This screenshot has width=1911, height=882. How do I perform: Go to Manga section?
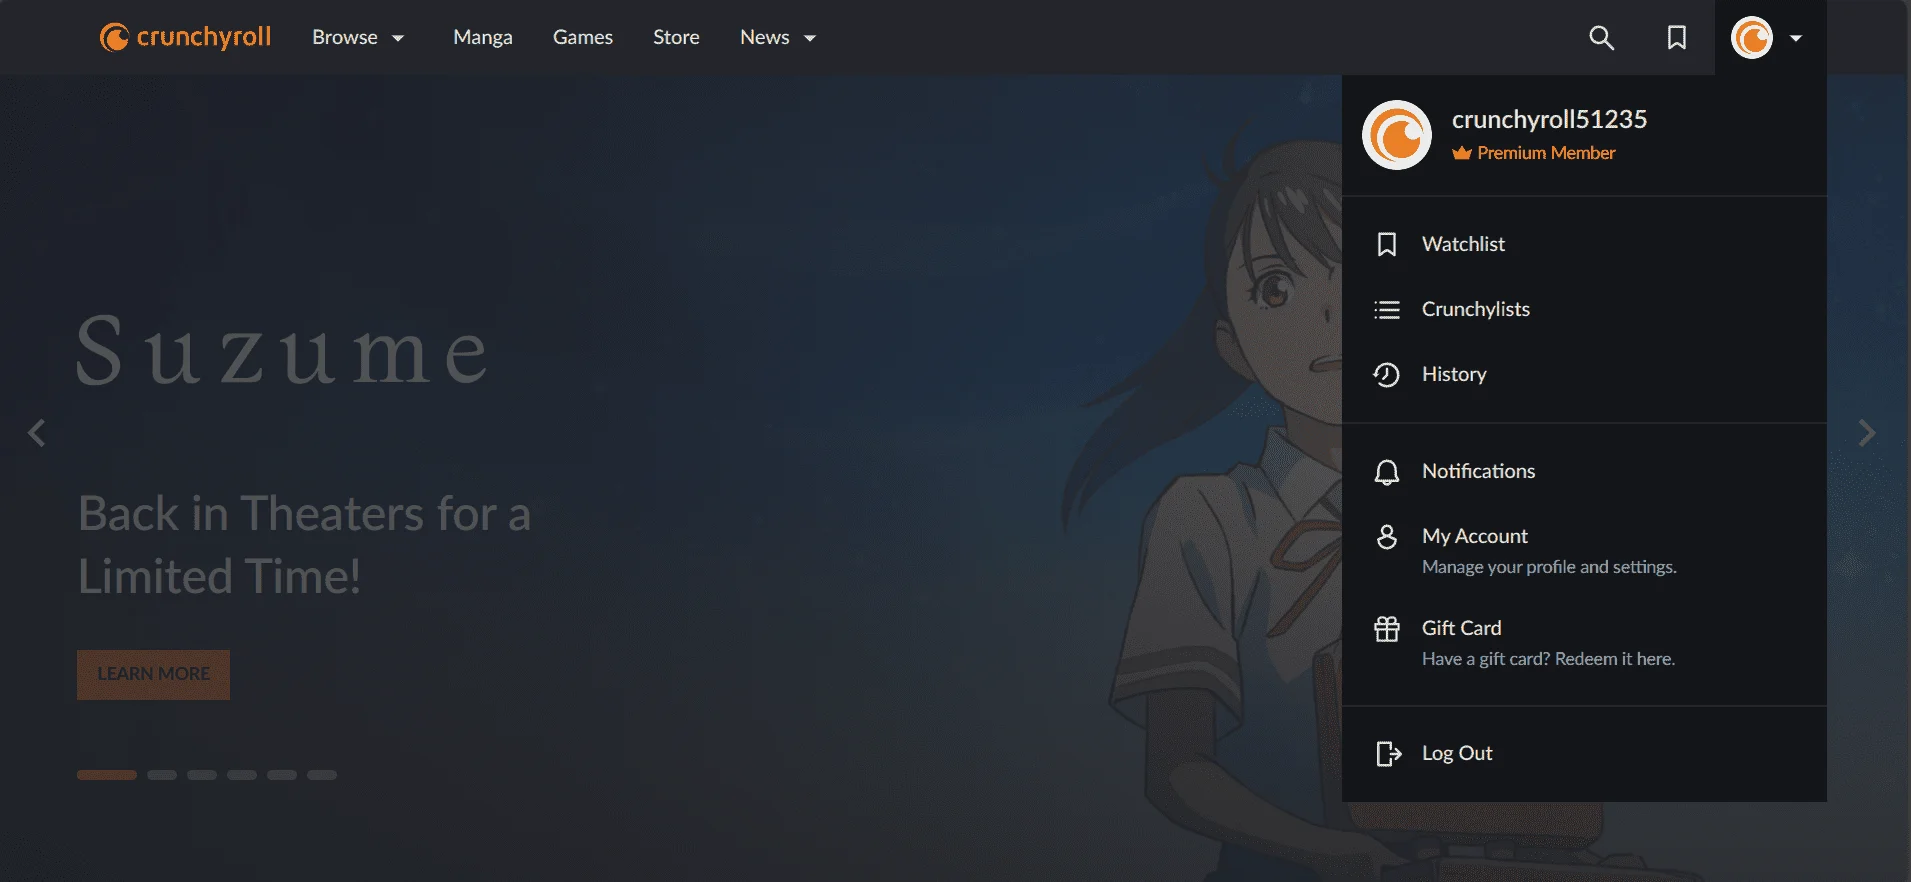click(483, 37)
